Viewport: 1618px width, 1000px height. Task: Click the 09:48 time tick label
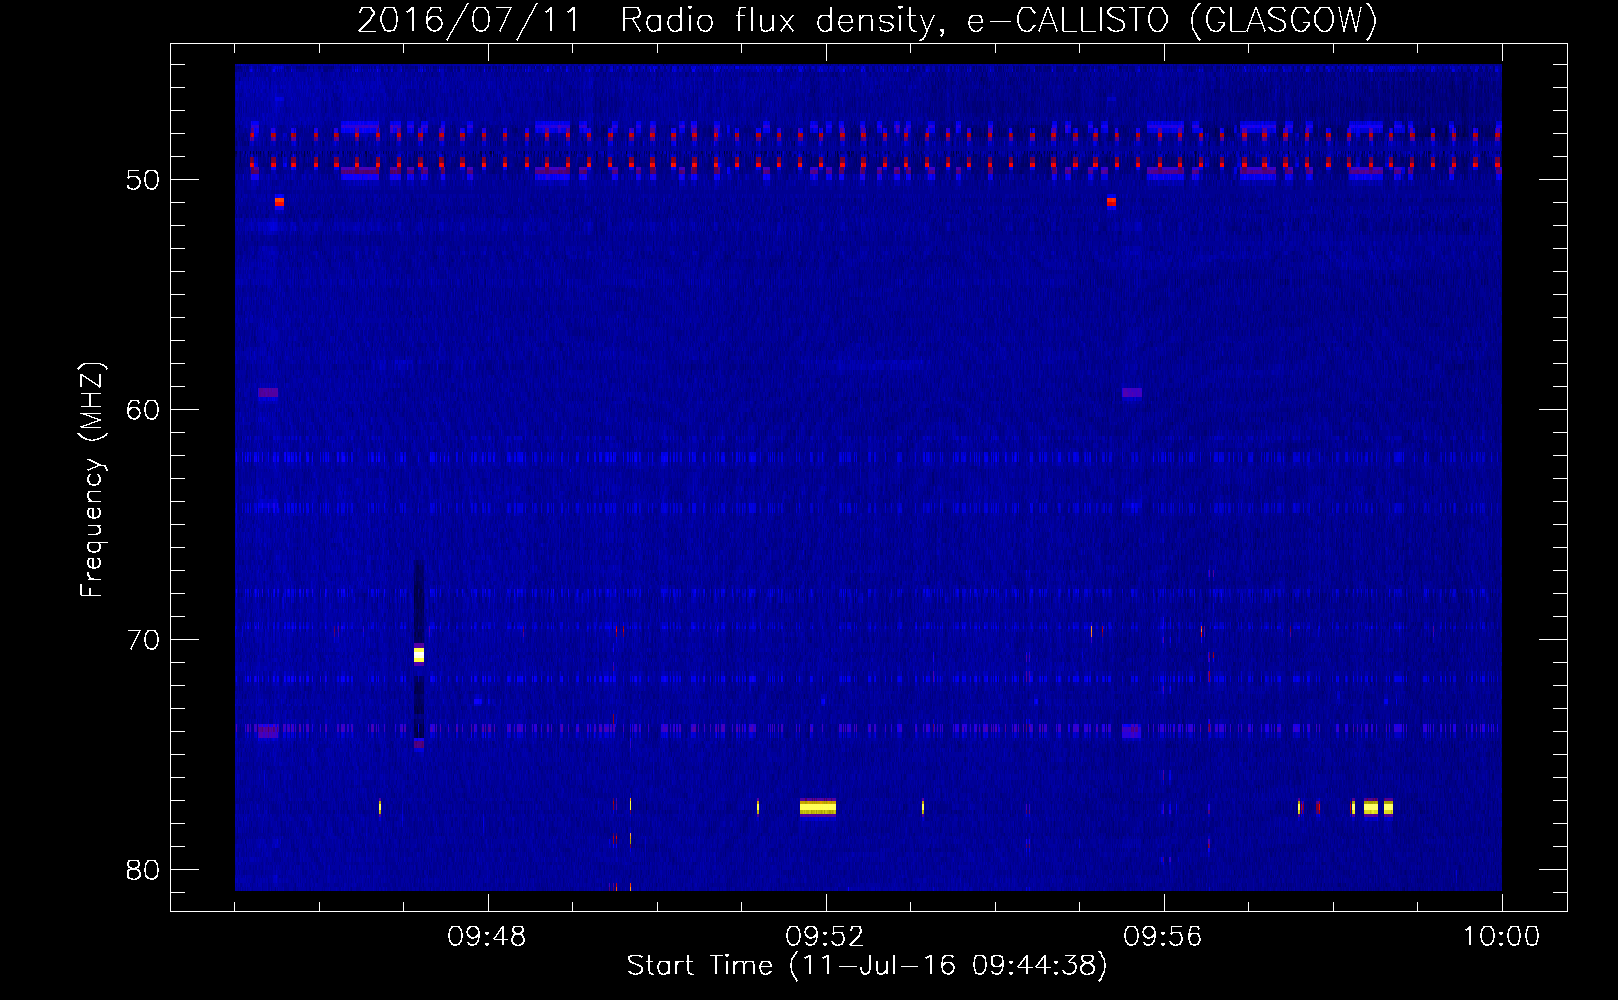coord(487,937)
